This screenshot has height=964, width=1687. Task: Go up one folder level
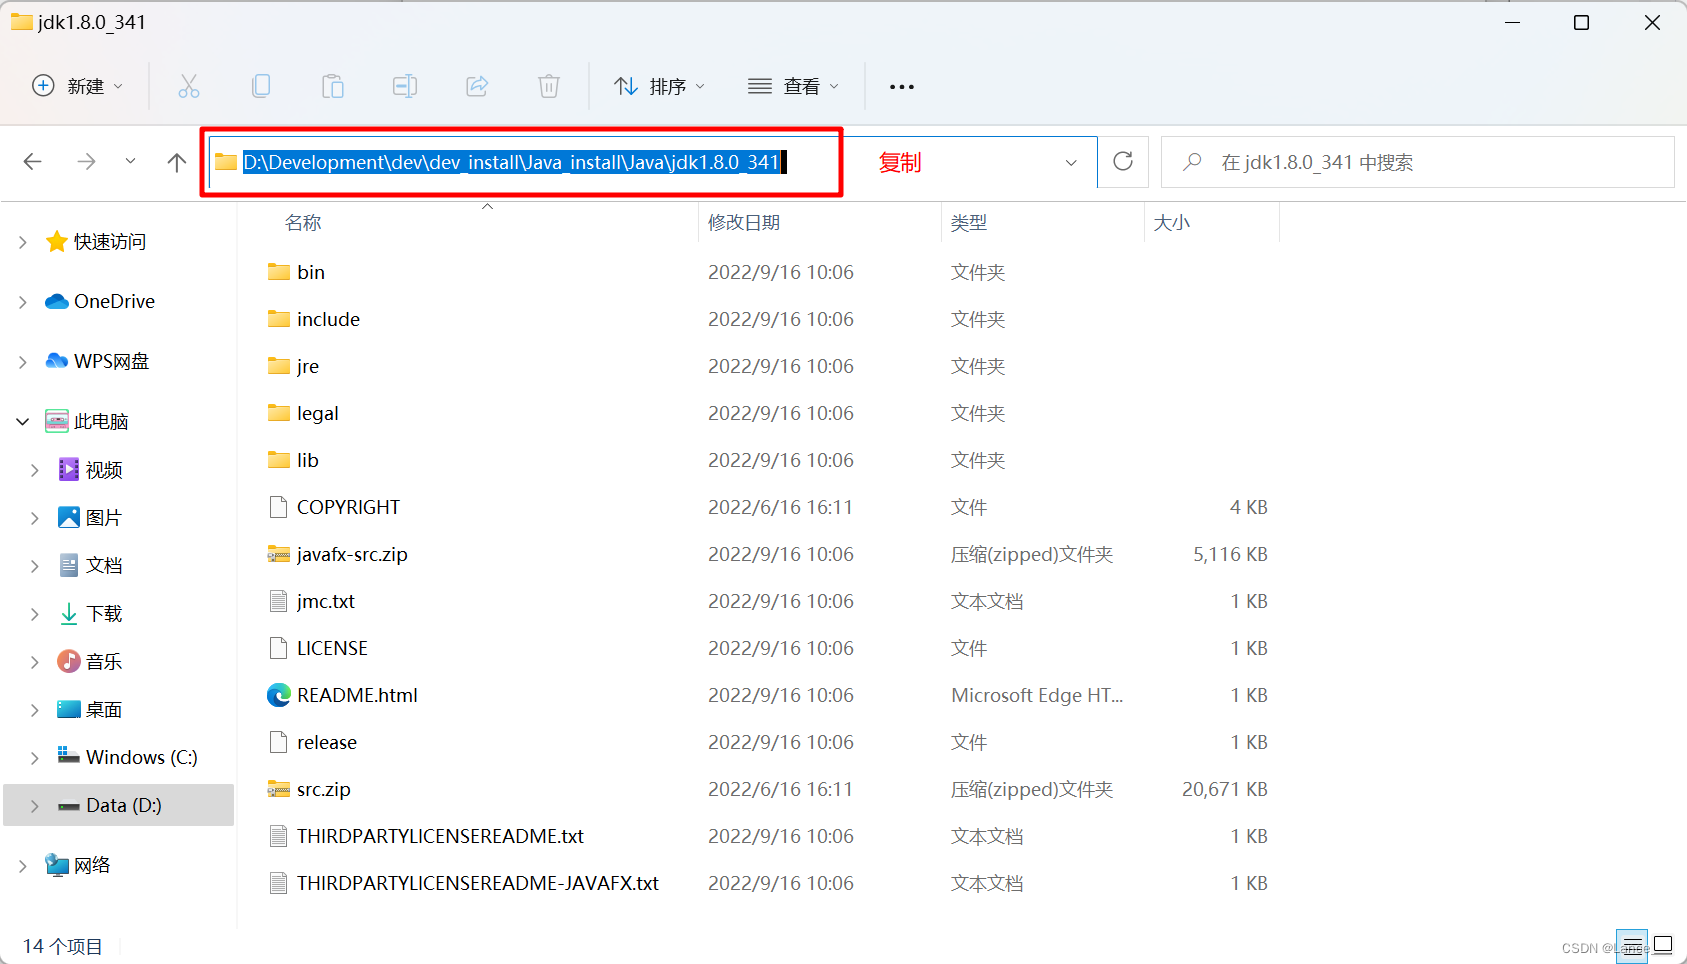coord(177,162)
